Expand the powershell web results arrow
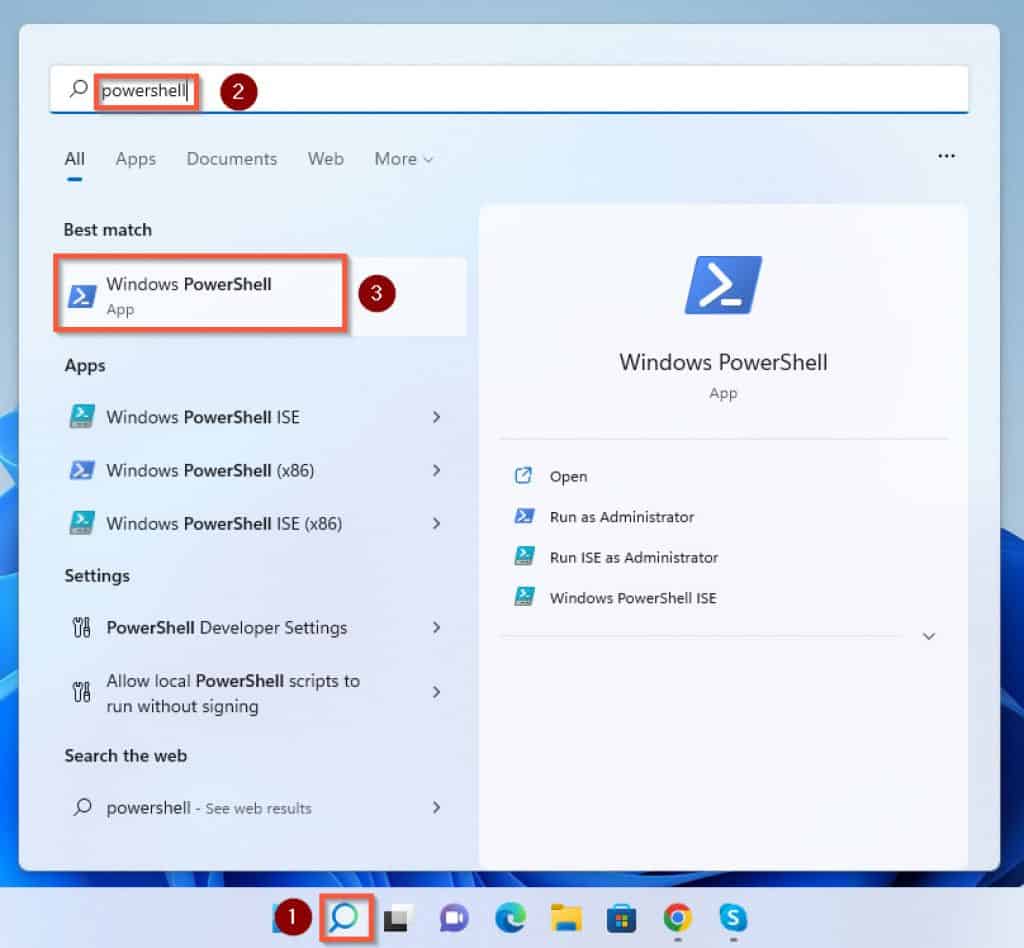Viewport: 1024px width, 948px height. [436, 808]
